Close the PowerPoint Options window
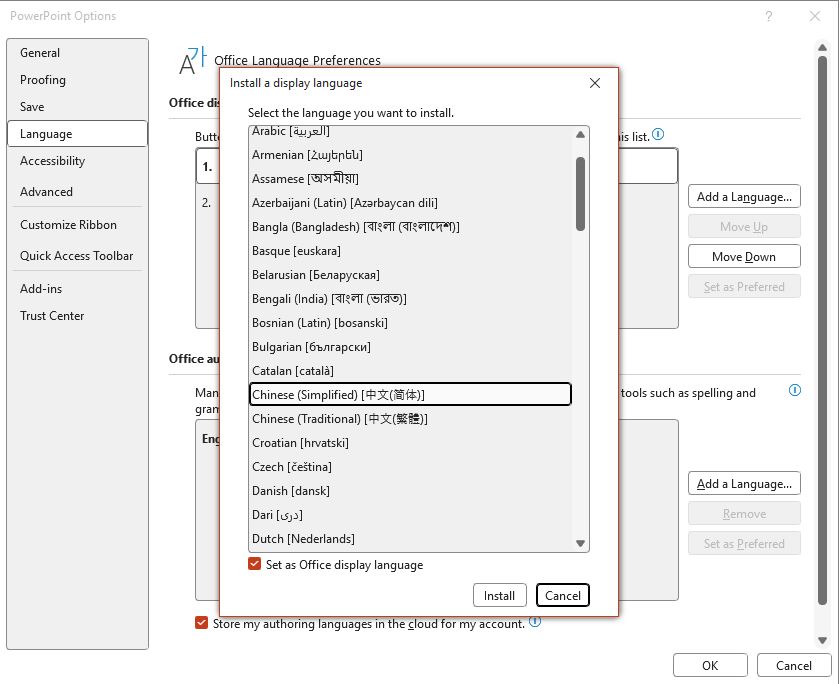 point(814,16)
